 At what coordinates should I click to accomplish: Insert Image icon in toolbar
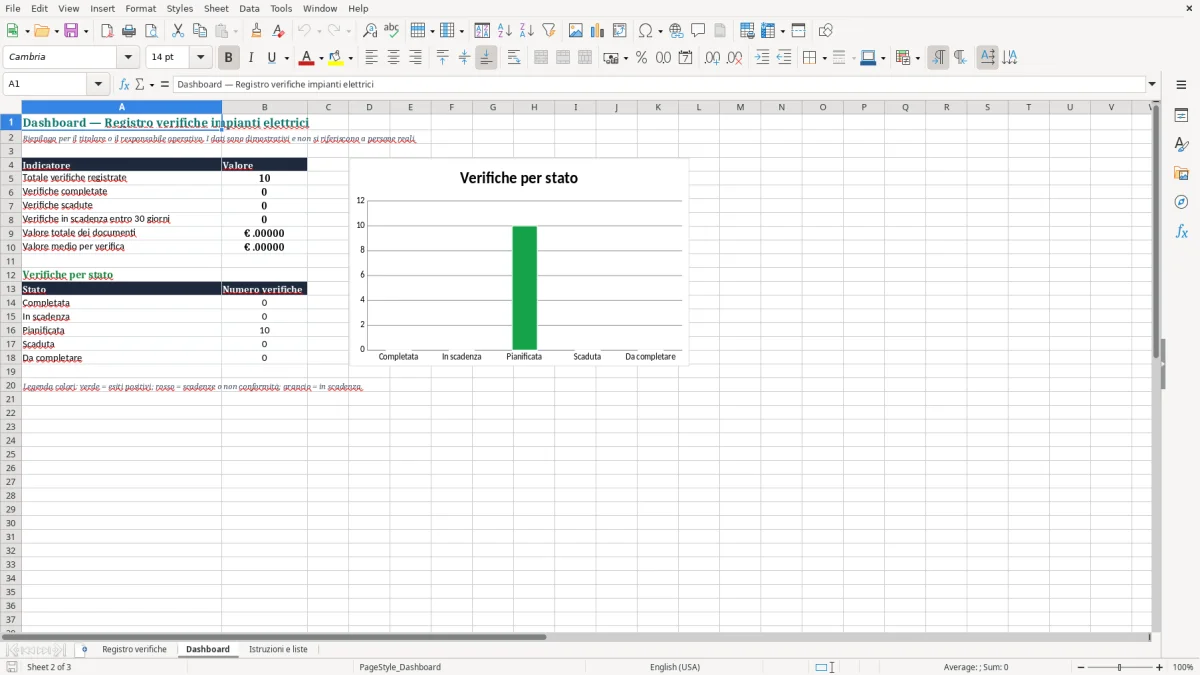click(576, 31)
